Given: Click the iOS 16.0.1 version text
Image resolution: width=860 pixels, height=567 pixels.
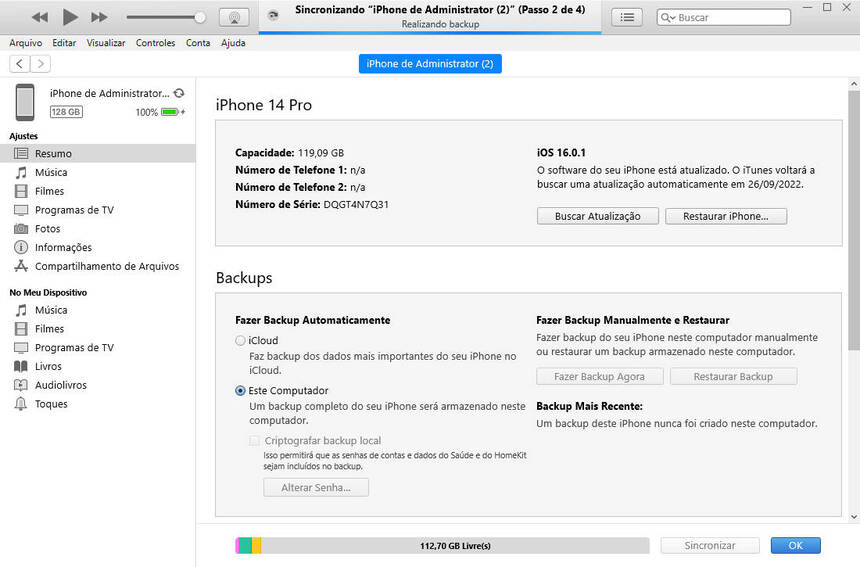Looking at the screenshot, I should tap(561, 153).
